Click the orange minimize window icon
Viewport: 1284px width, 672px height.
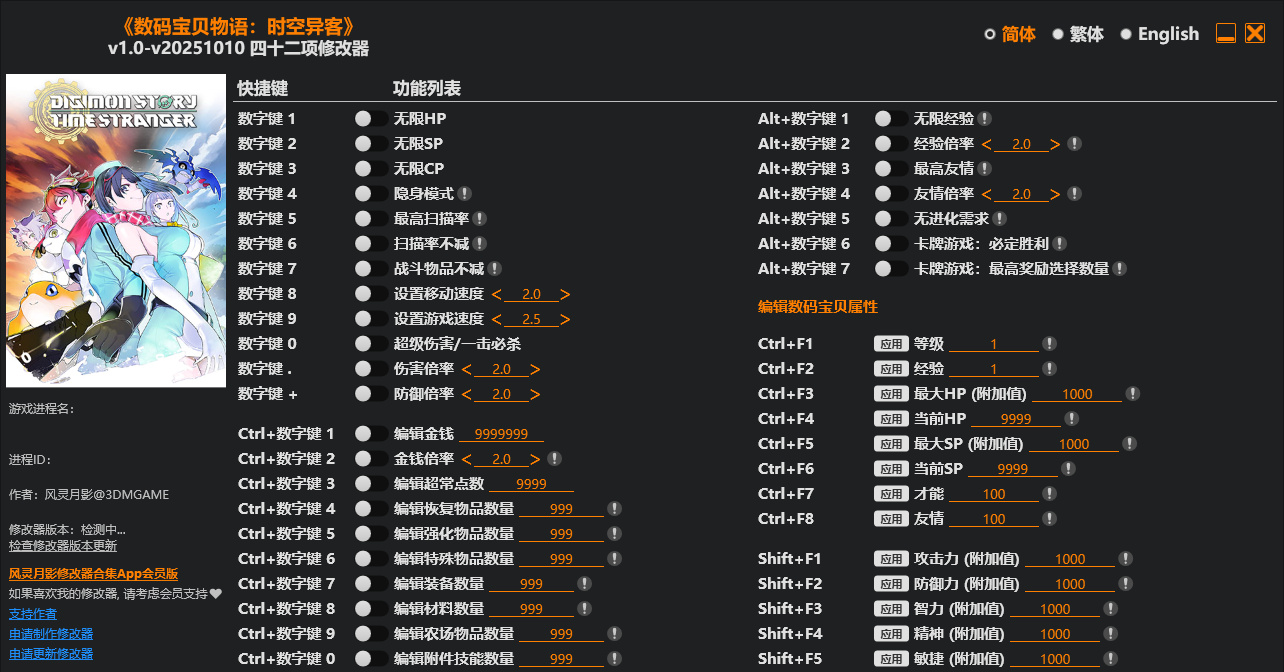(x=1226, y=33)
